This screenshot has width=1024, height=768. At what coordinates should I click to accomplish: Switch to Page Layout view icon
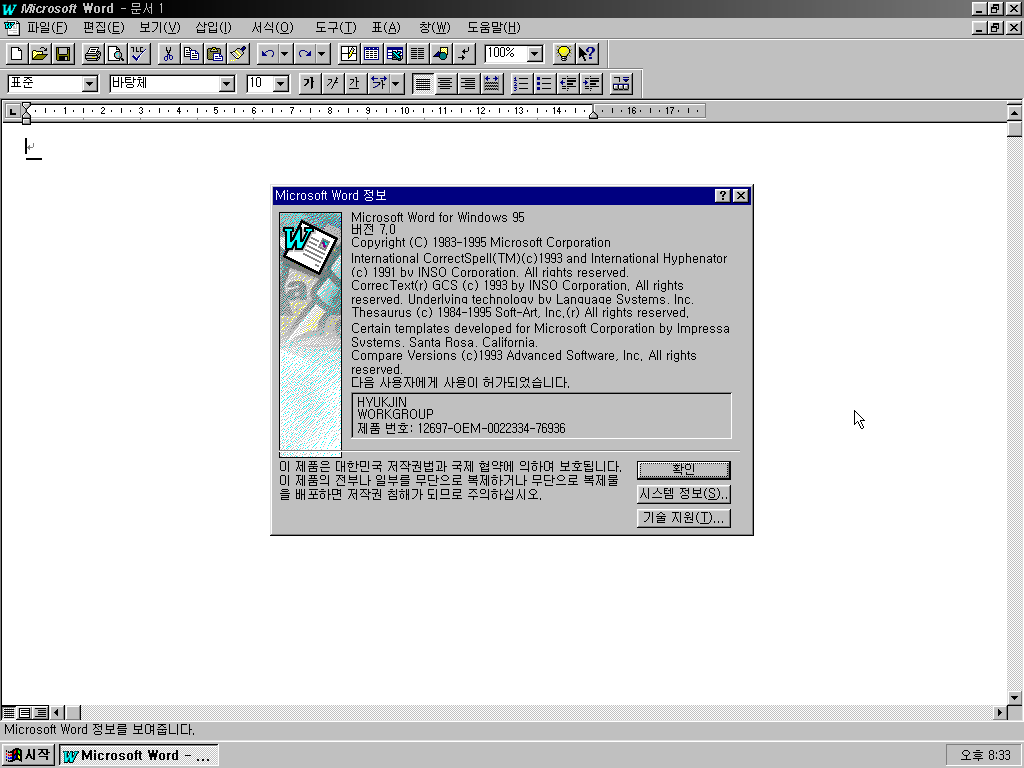pyautogui.click(x=24, y=712)
